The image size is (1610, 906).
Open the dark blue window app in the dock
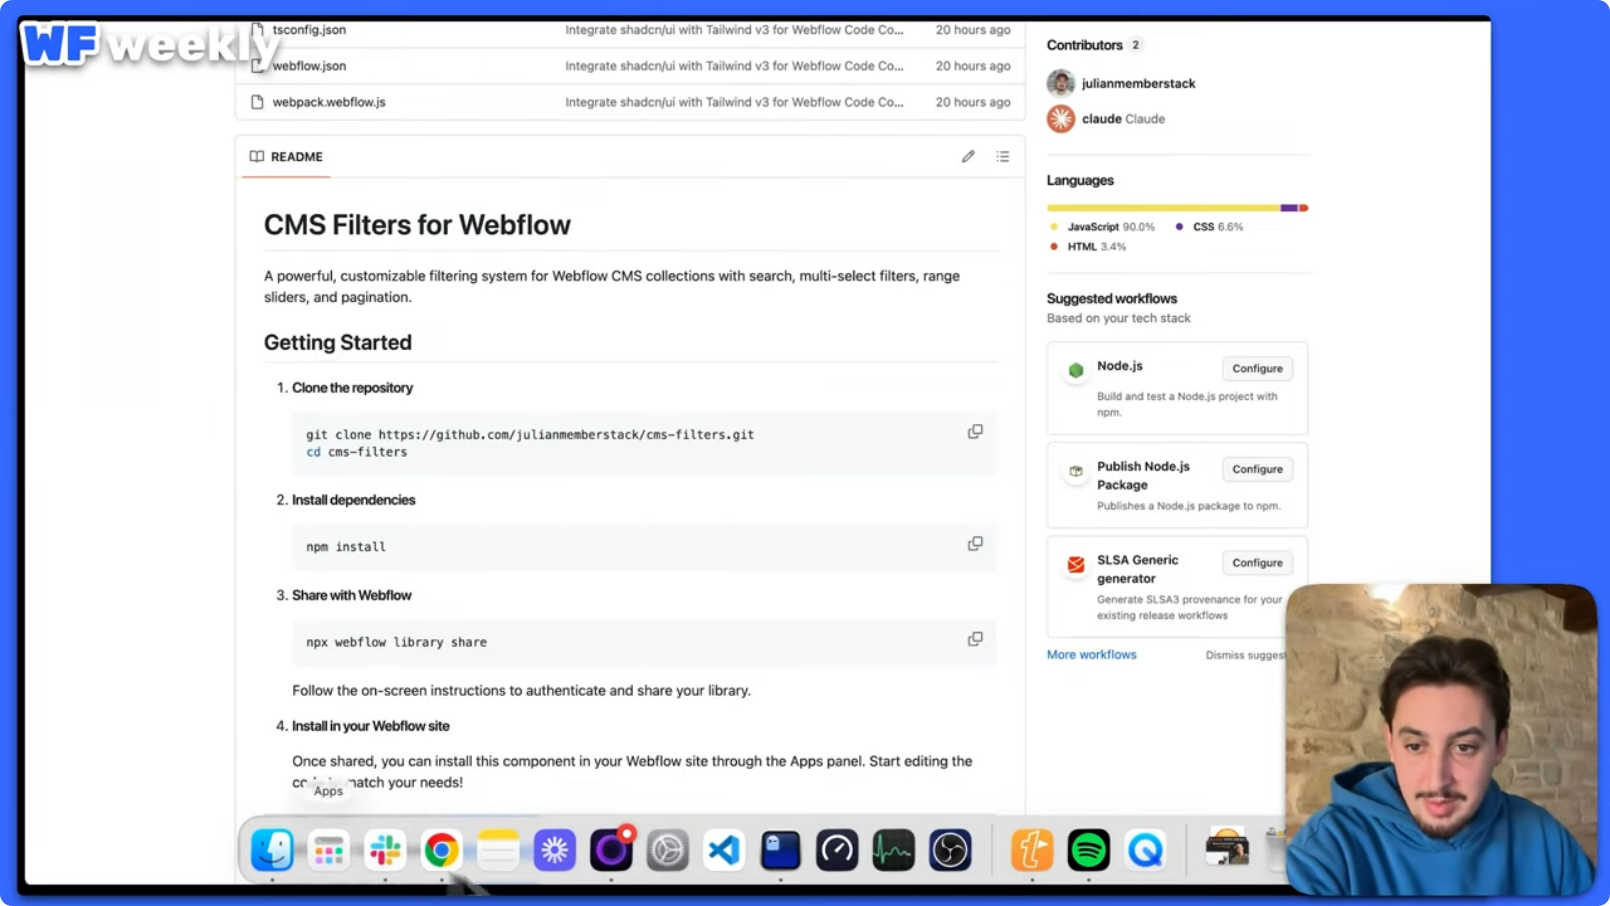pos(780,850)
